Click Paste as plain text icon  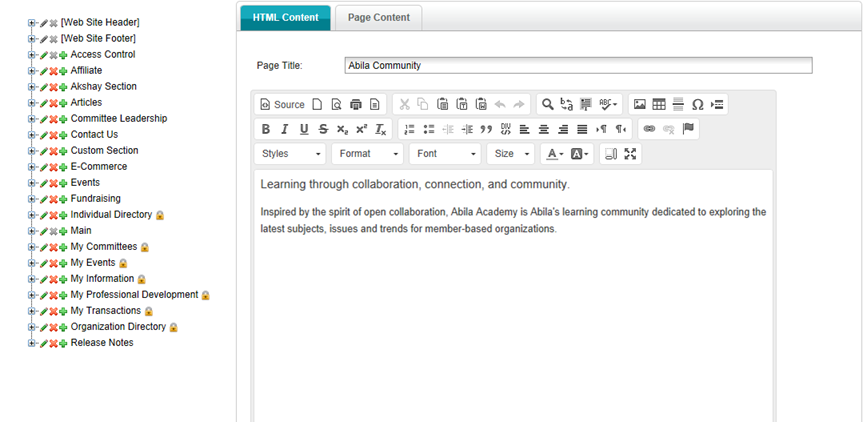click(462, 104)
